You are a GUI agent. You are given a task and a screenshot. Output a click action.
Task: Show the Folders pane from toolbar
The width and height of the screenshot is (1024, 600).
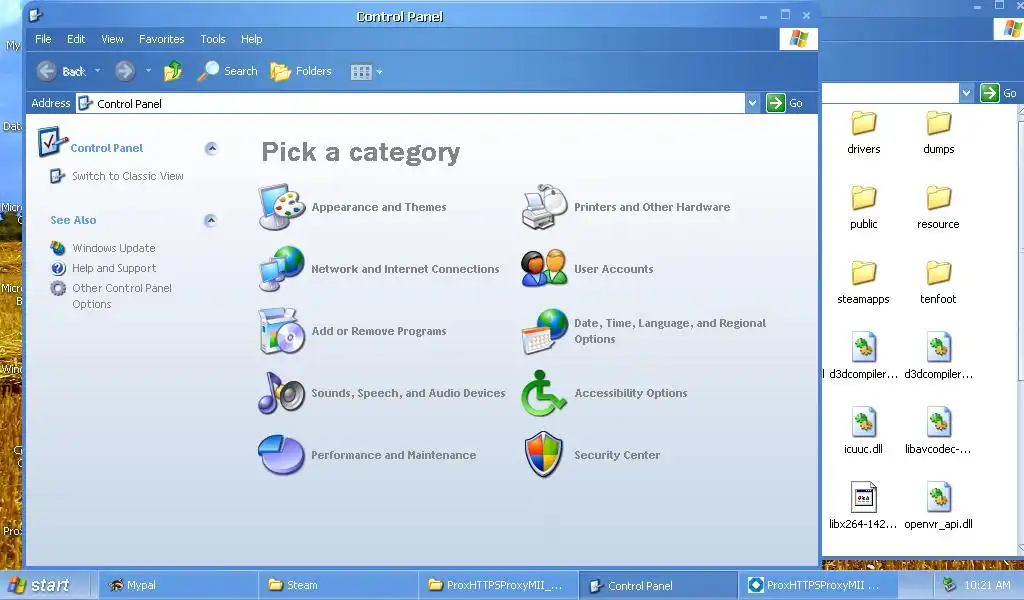point(301,71)
